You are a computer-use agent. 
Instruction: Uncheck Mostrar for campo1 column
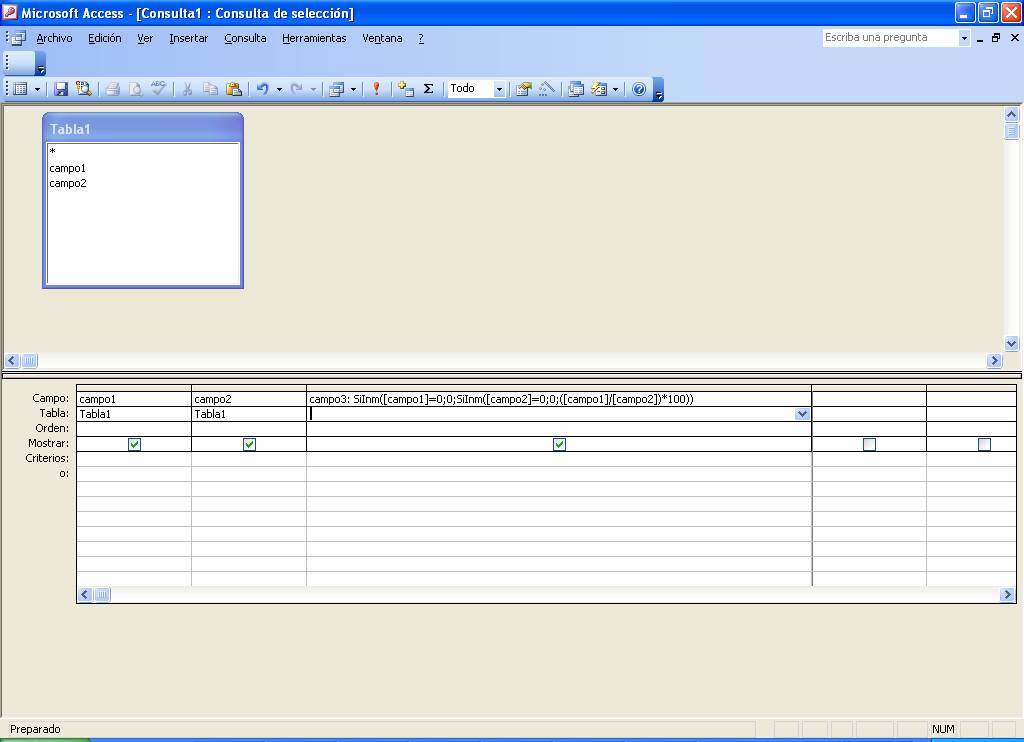[x=135, y=444]
